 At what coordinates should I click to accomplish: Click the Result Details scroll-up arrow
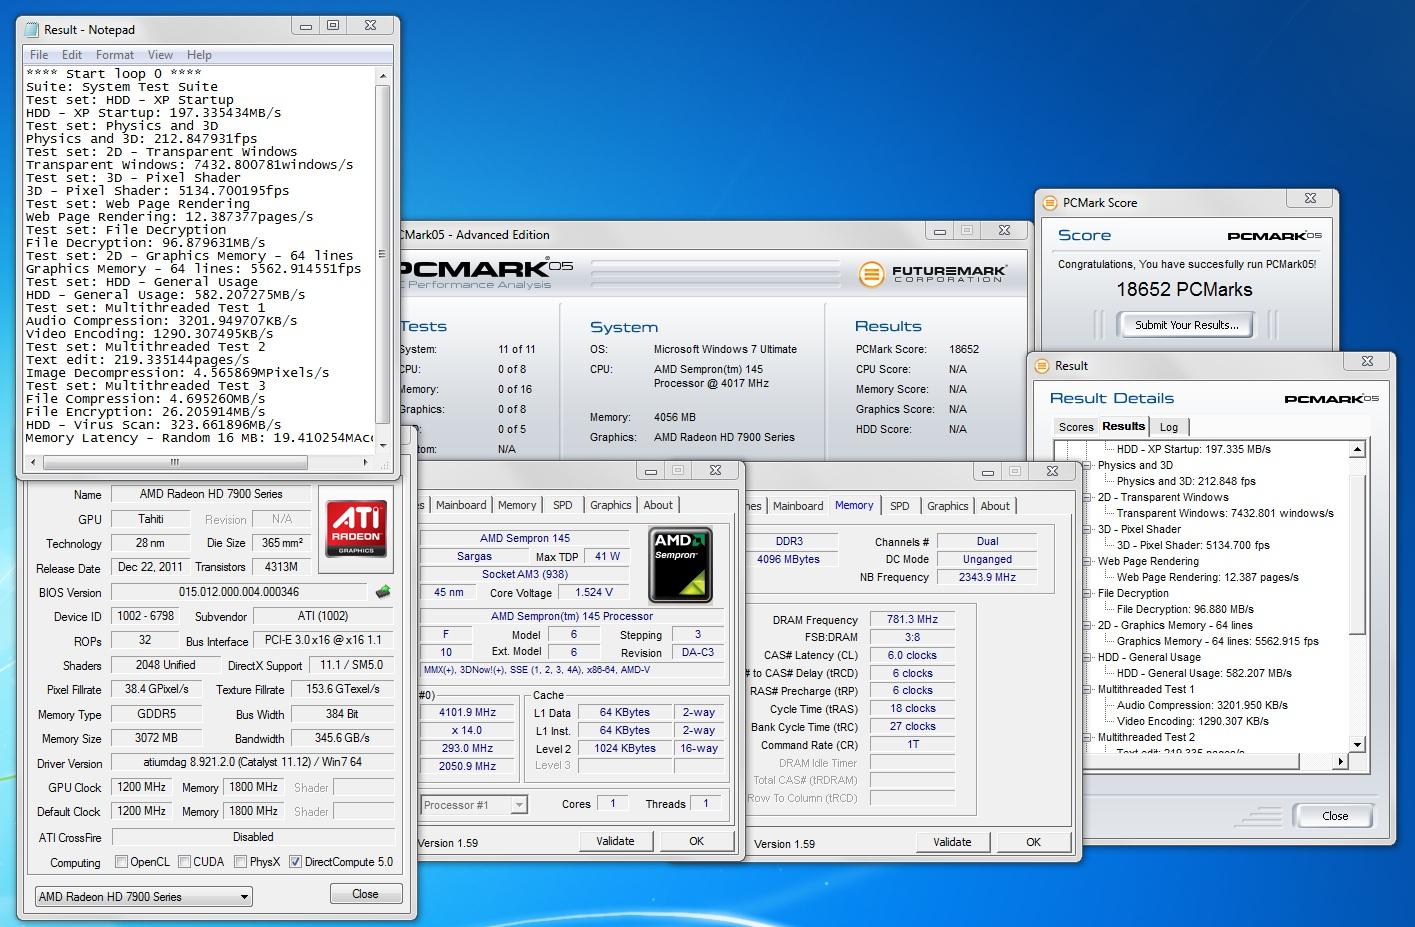point(1357,450)
